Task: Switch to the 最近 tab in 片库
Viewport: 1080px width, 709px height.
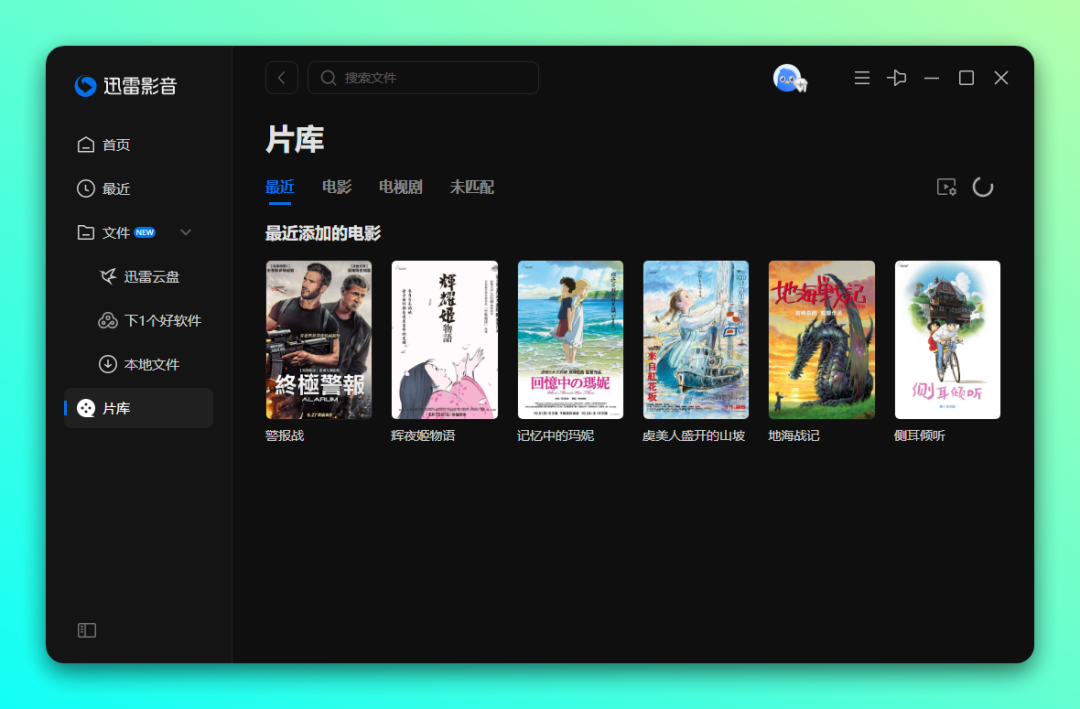Action: tap(280, 187)
